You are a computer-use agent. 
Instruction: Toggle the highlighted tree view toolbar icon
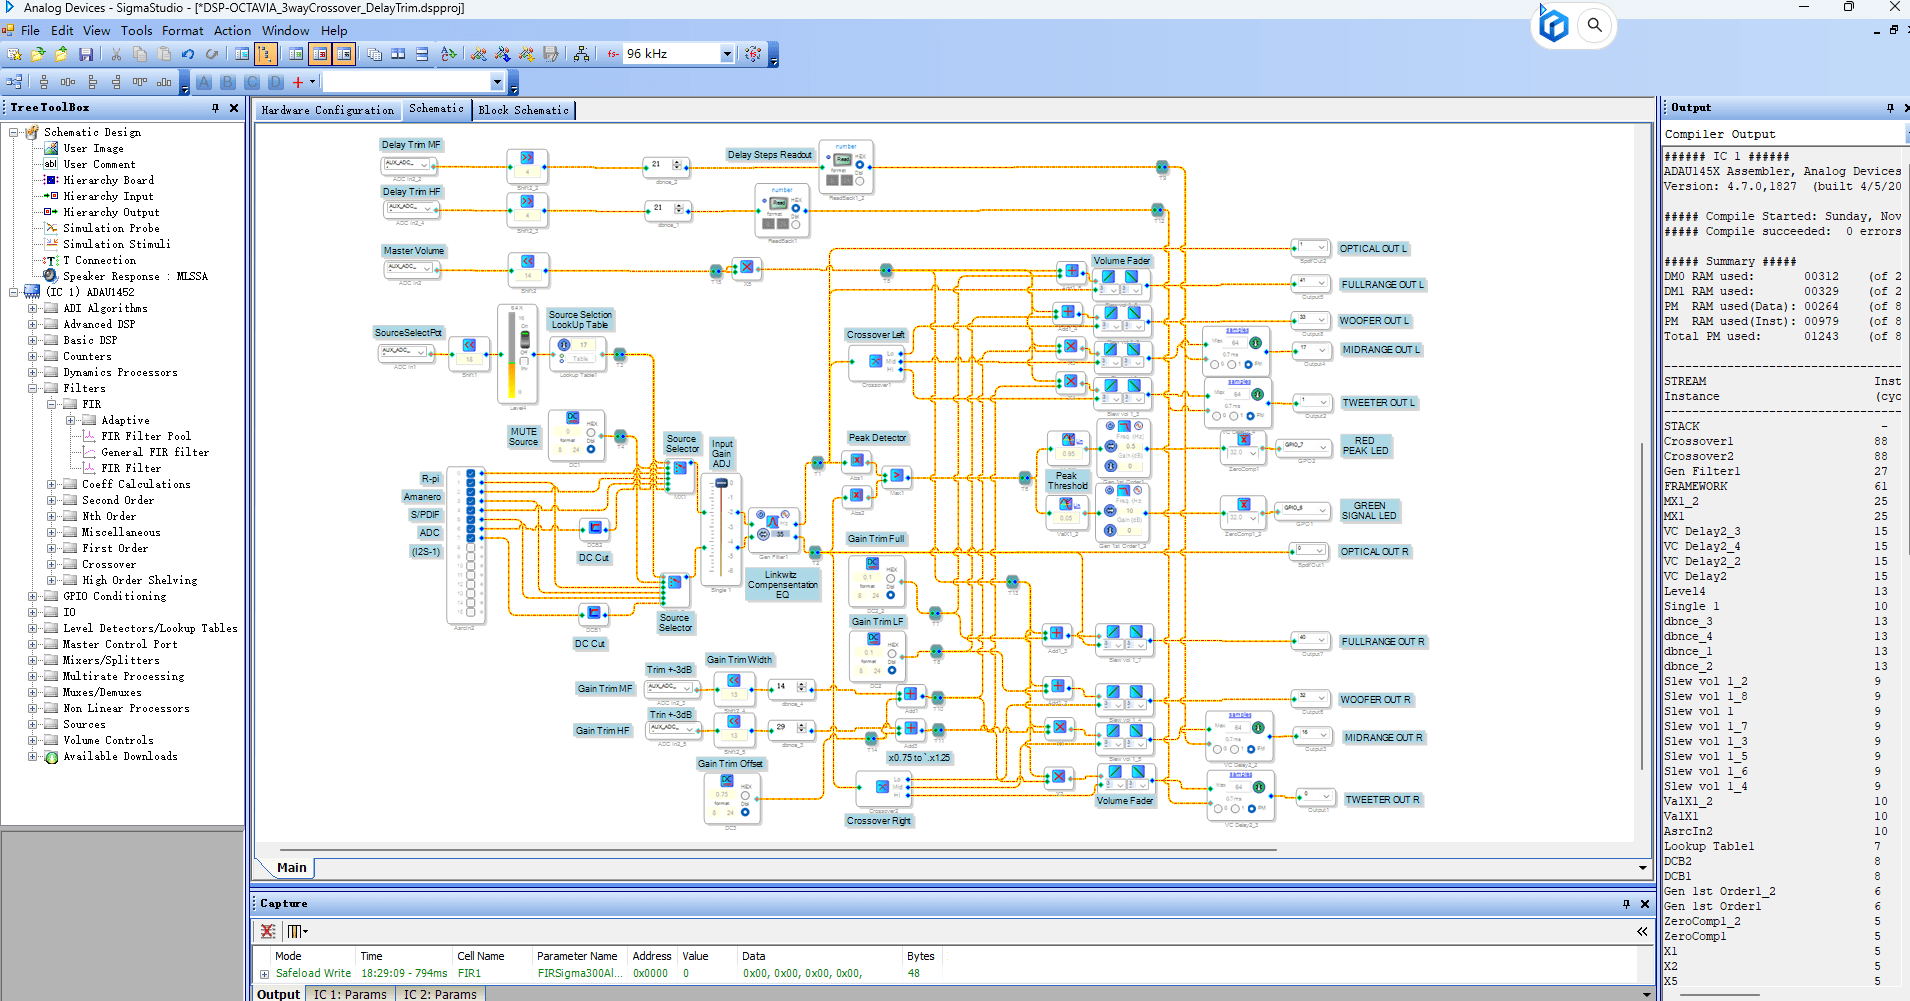coord(266,54)
